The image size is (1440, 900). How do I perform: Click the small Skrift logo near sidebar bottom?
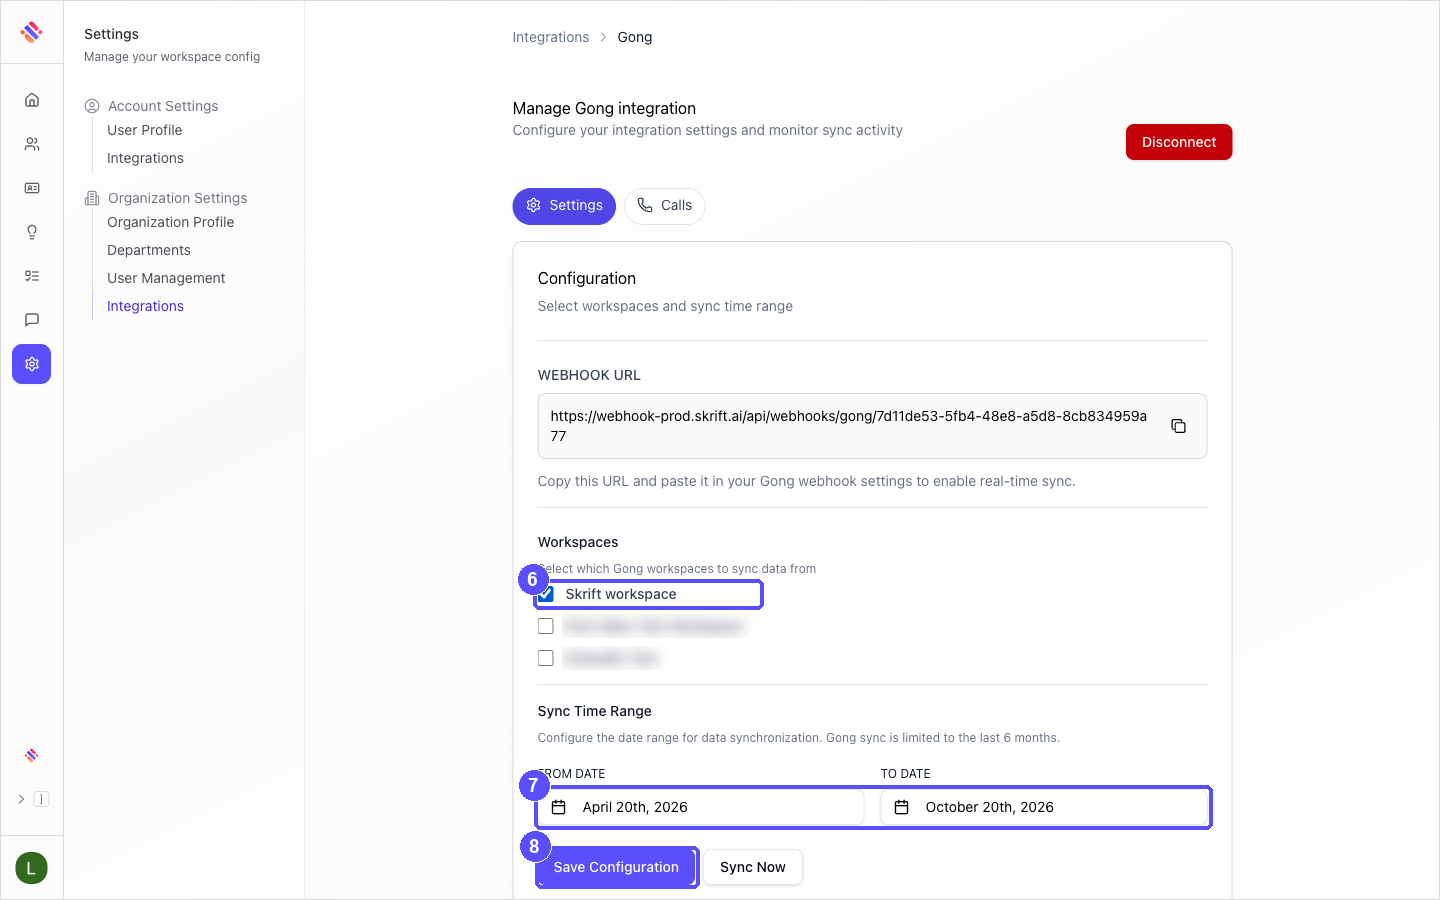tap(32, 755)
